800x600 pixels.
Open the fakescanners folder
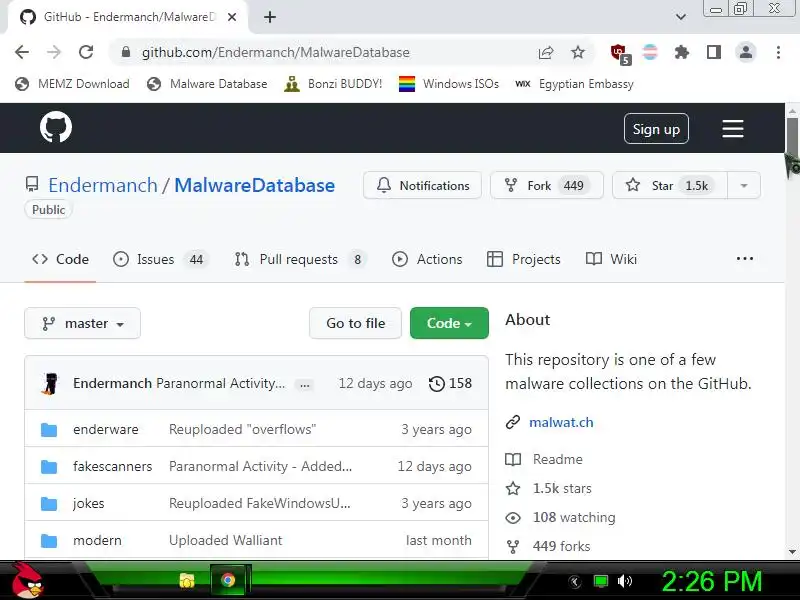click(113, 466)
